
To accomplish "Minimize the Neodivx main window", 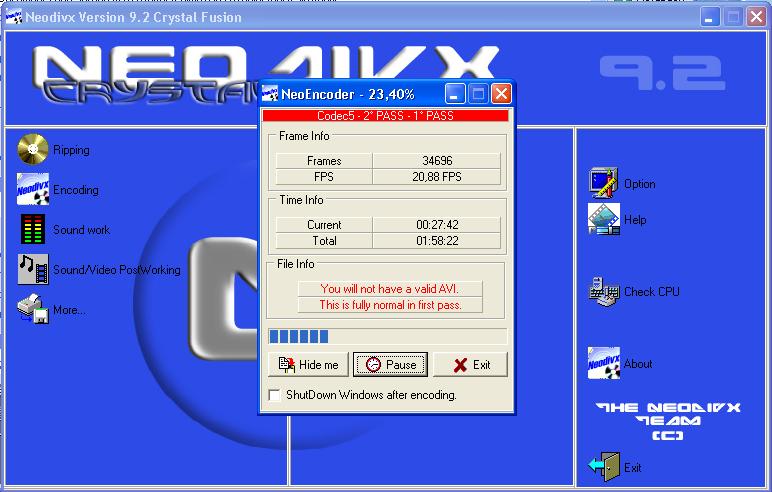I will pyautogui.click(x=710, y=17).
